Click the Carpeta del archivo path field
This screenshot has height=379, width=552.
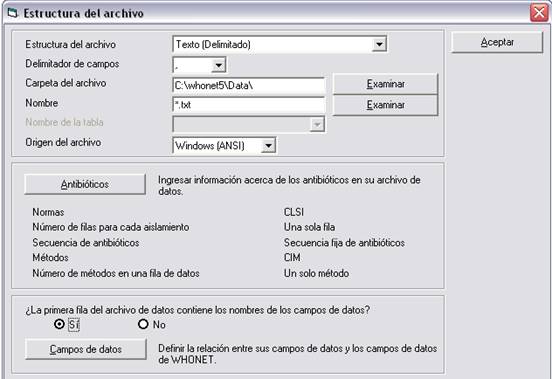(x=249, y=86)
